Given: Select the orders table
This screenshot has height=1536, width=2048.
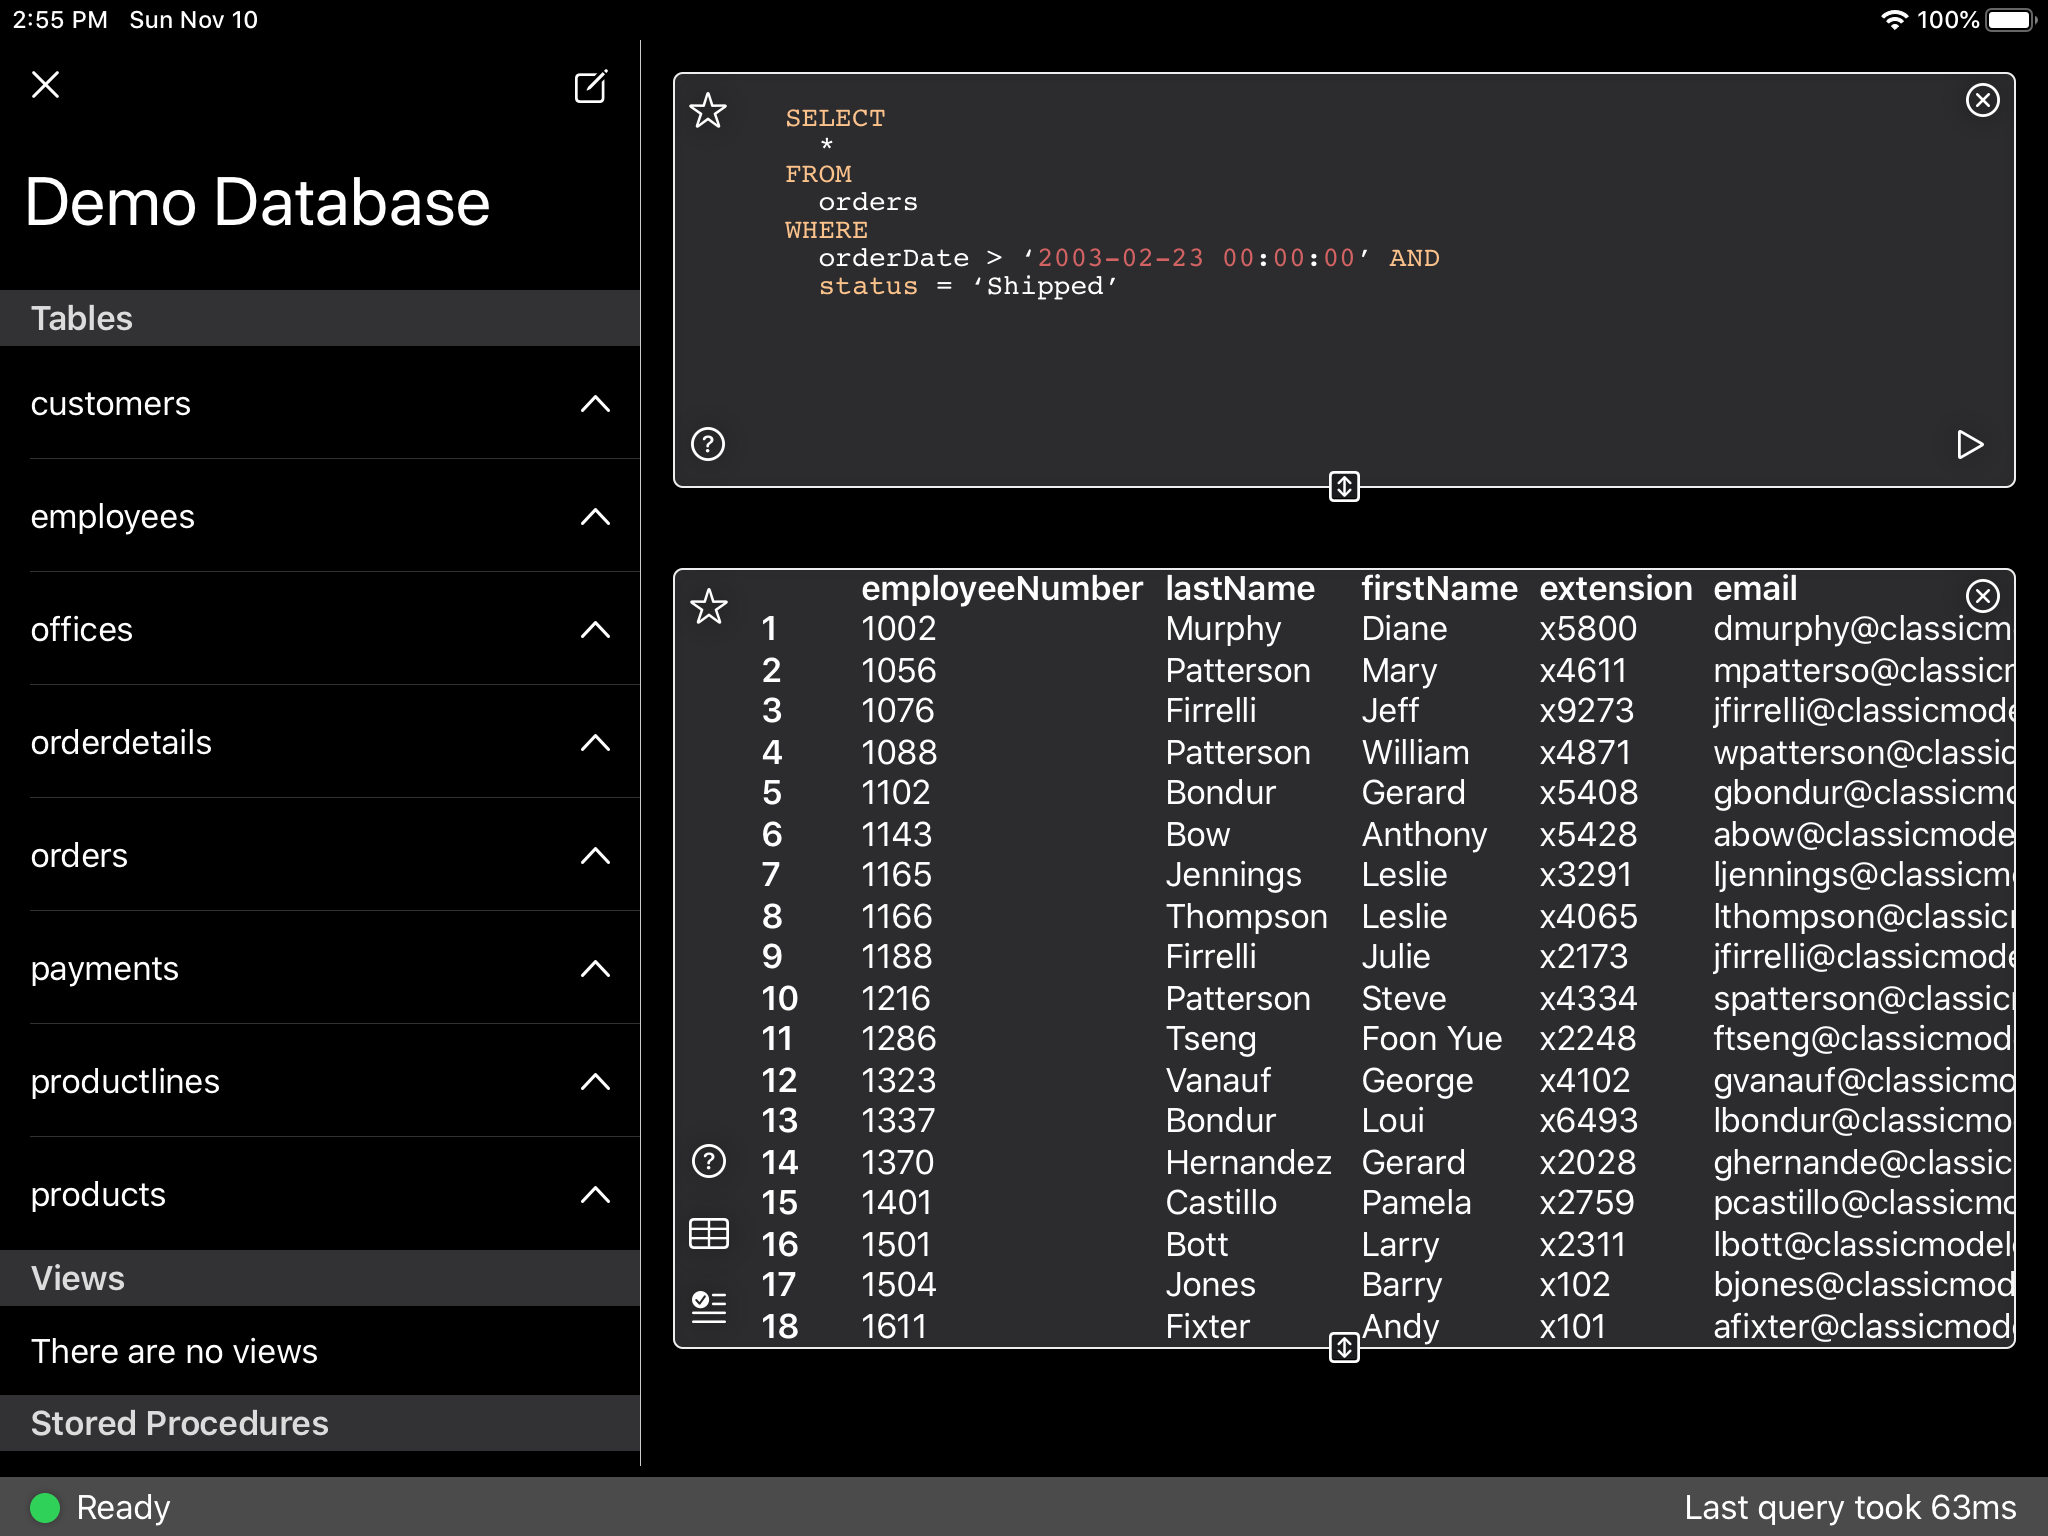Looking at the screenshot, I should click(x=80, y=856).
